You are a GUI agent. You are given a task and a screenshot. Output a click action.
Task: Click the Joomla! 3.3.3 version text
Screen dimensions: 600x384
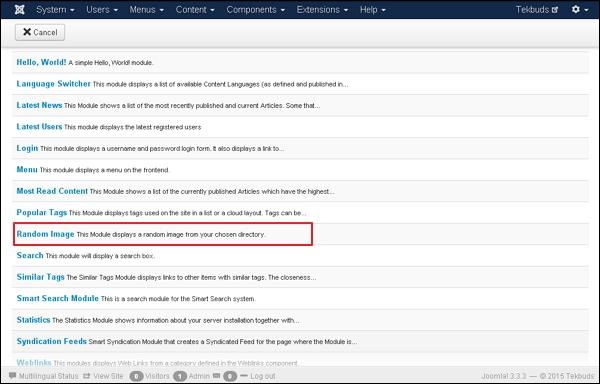(504, 376)
